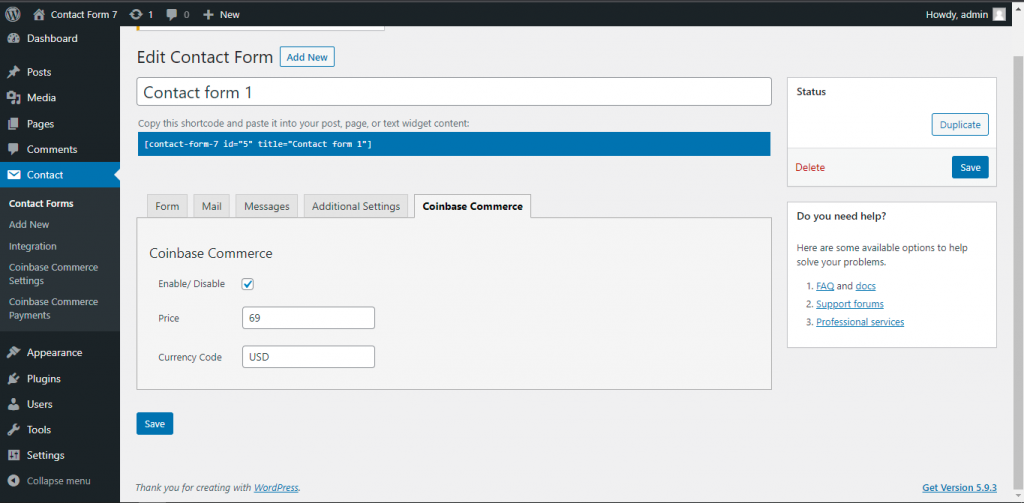1024x503 pixels.
Task: Click the WordPress logo icon
Action: point(13,14)
